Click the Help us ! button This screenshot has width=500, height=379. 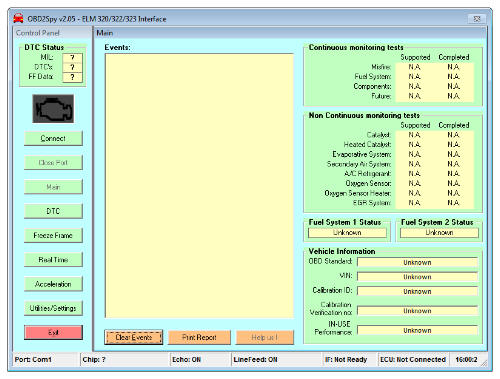point(265,337)
